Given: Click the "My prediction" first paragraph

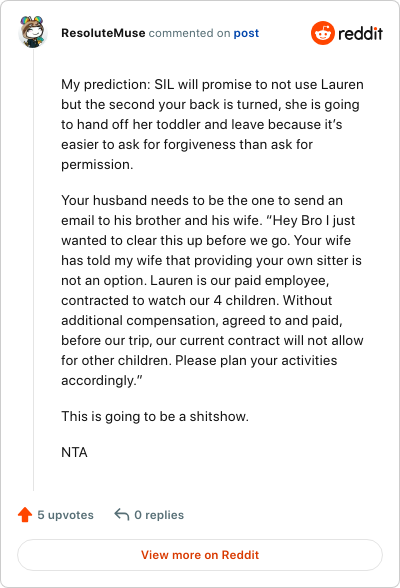Looking at the screenshot, I should point(212,124).
